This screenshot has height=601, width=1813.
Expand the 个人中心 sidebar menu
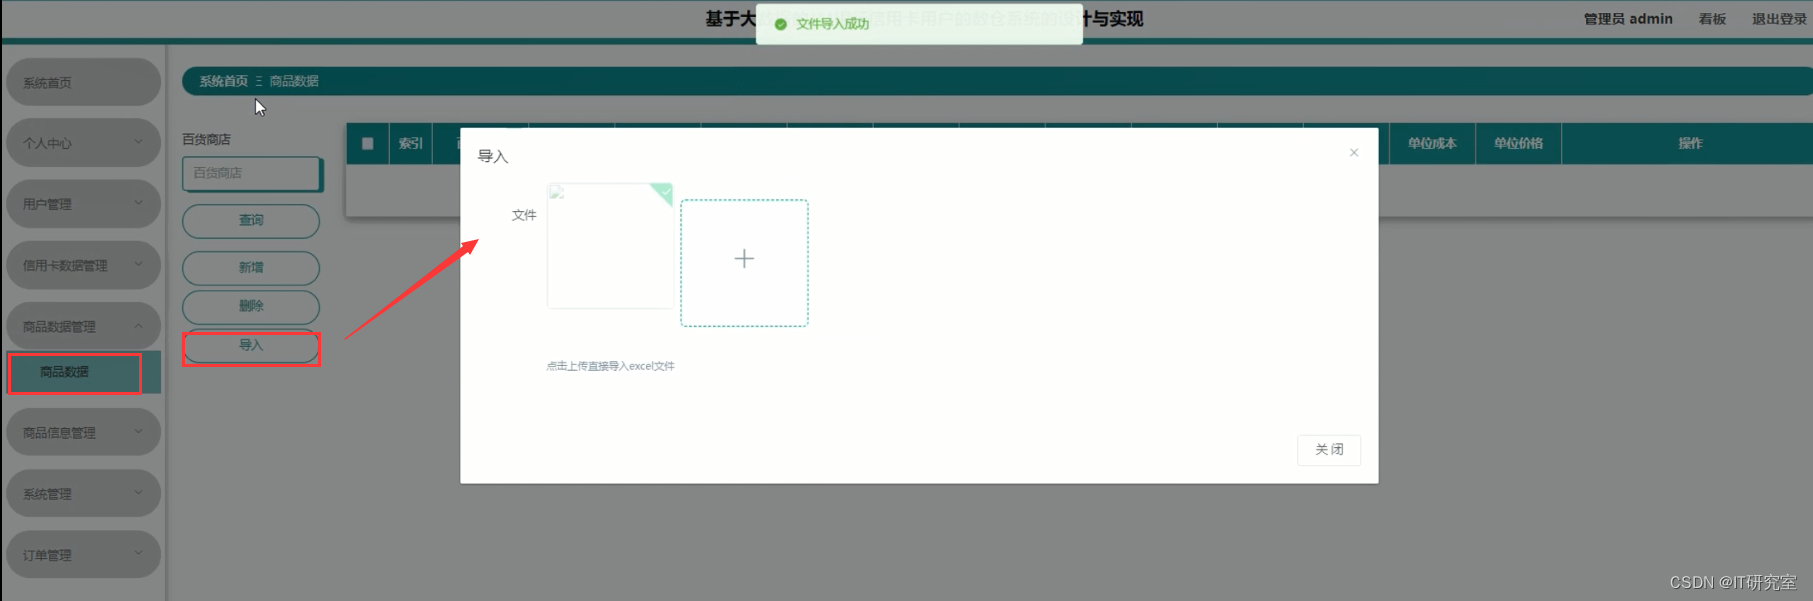pyautogui.click(x=83, y=143)
